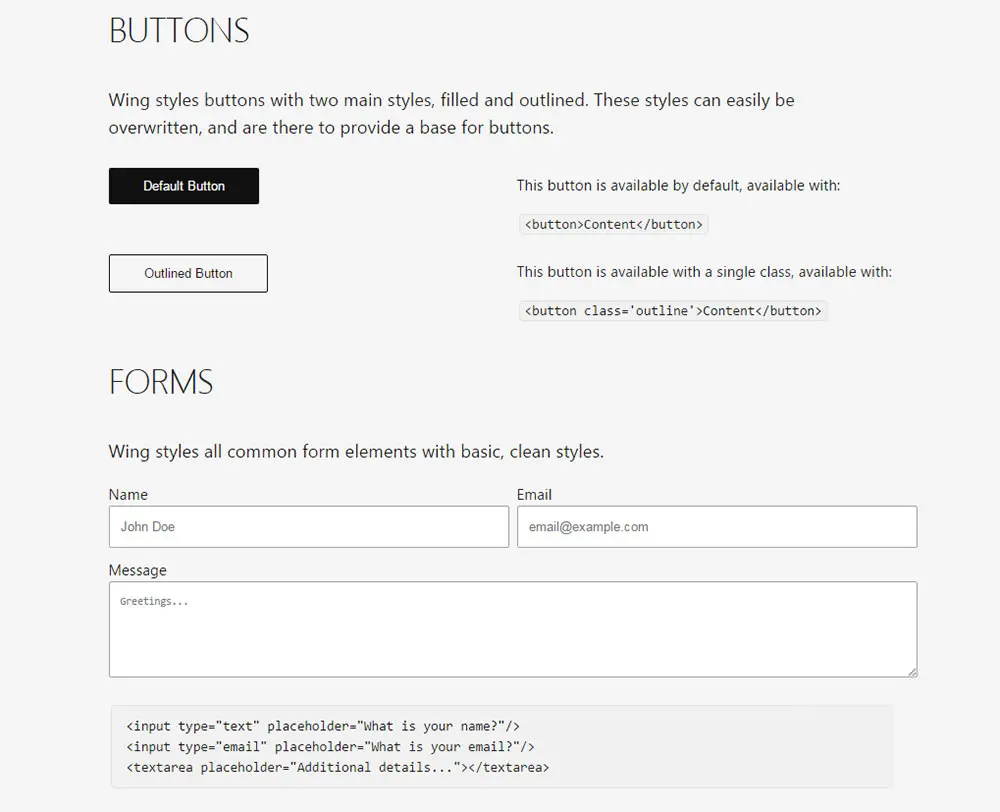Select the BUTTONS heading text
1000x812 pixels.
click(179, 31)
